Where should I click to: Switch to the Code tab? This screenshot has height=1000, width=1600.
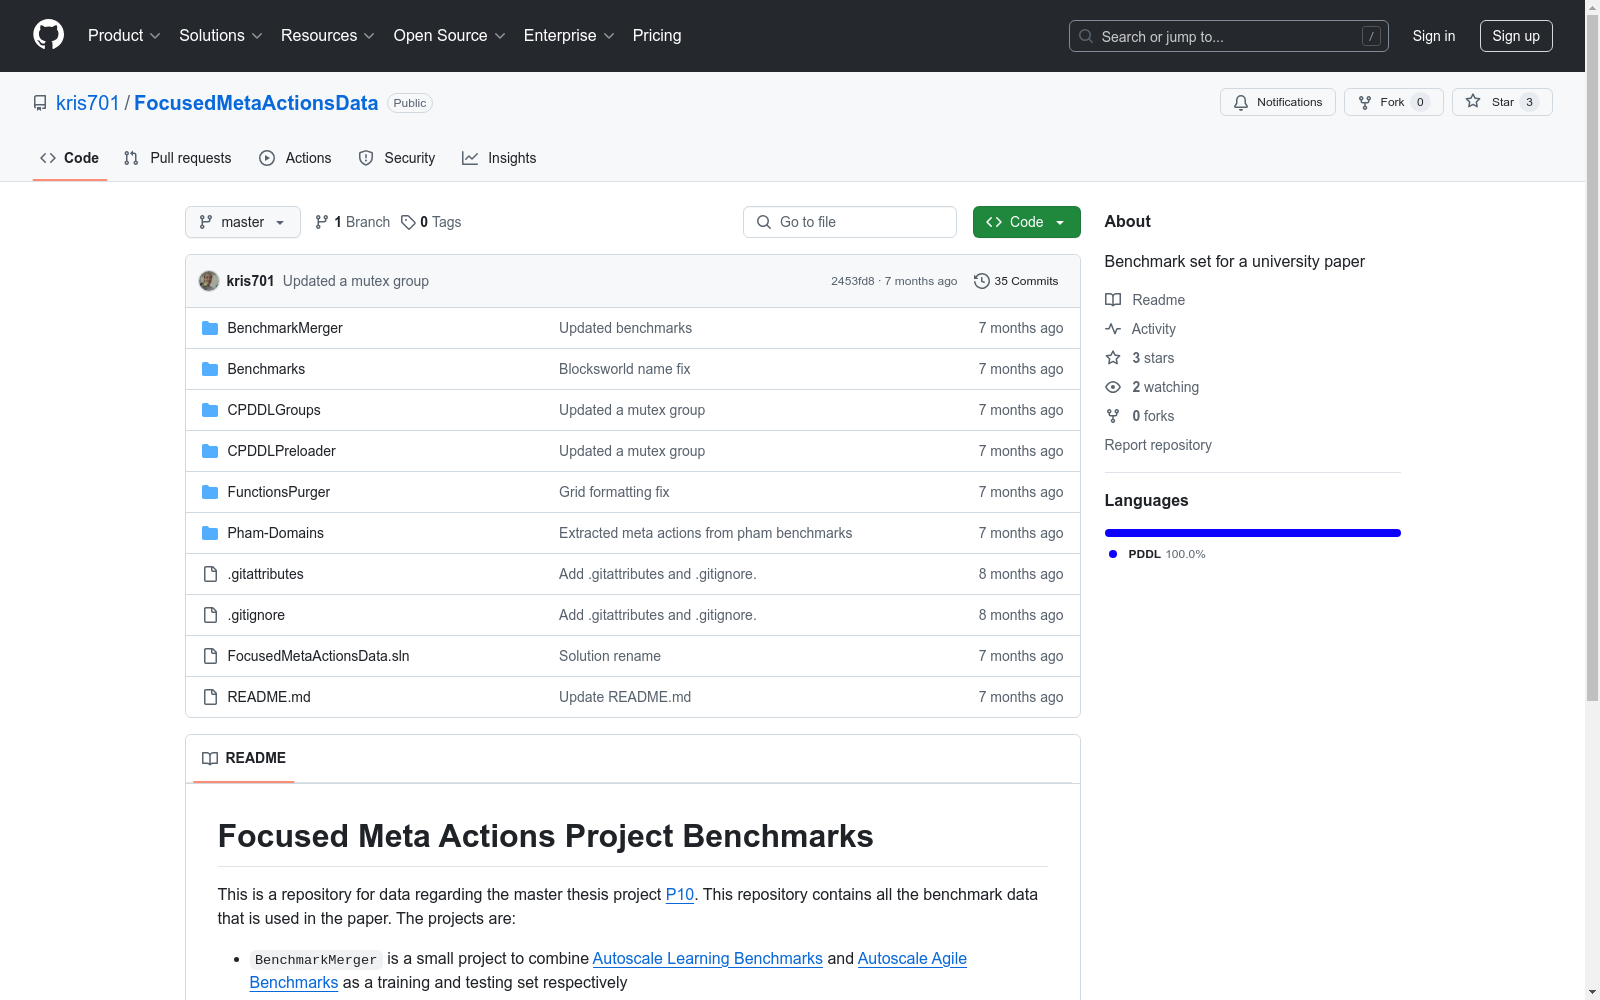click(69, 158)
